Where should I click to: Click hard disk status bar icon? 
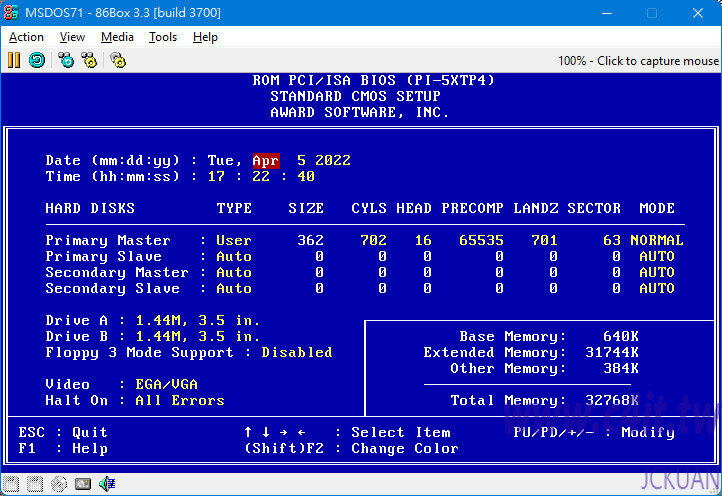click(x=83, y=484)
